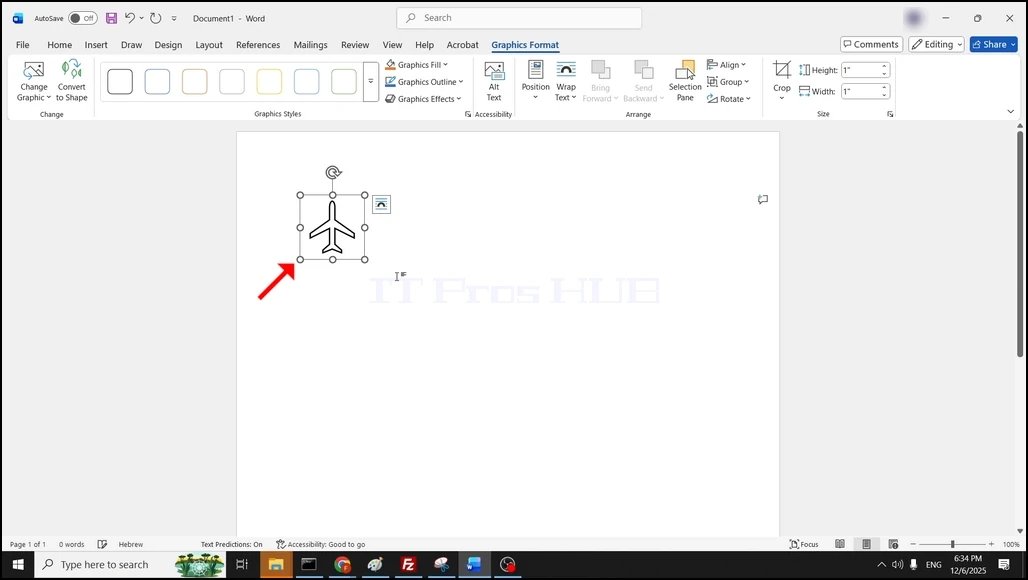Open Chrome from the taskbar

click(342, 564)
